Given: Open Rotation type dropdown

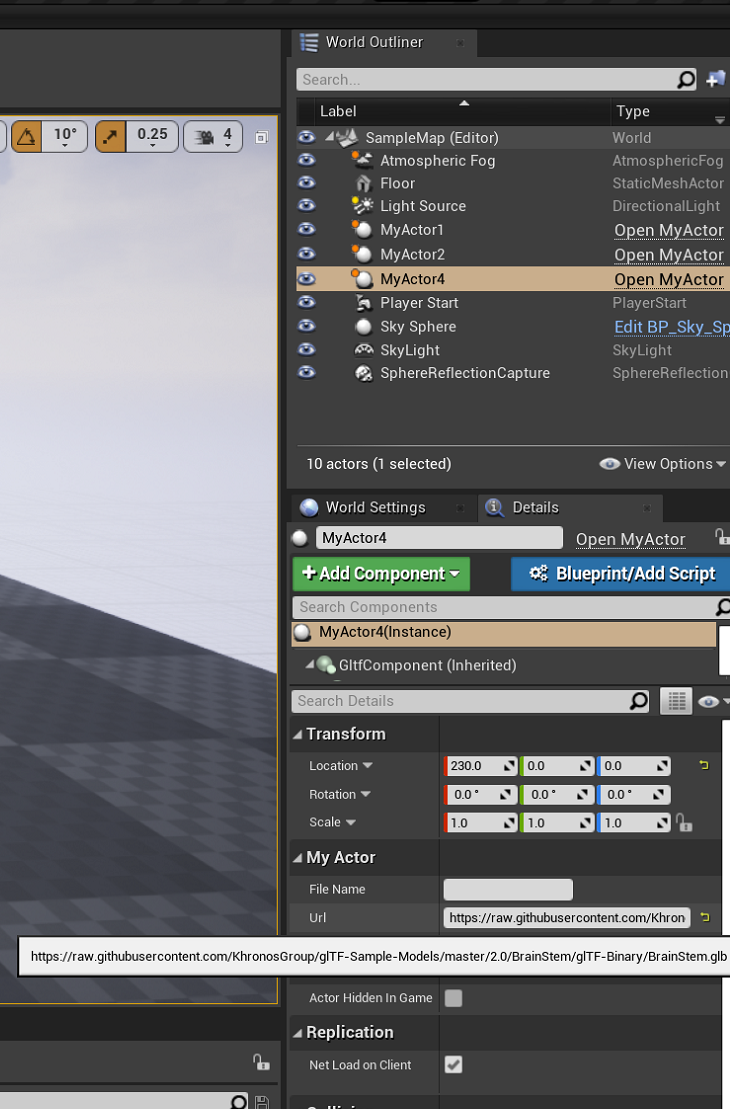Looking at the screenshot, I should coord(365,794).
